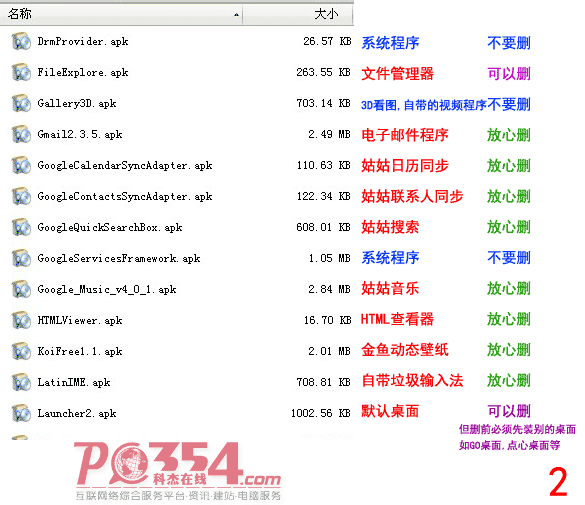Screen dimensions: 585x505
Task: Click the DrmProvider.apk file icon
Action: point(21,41)
